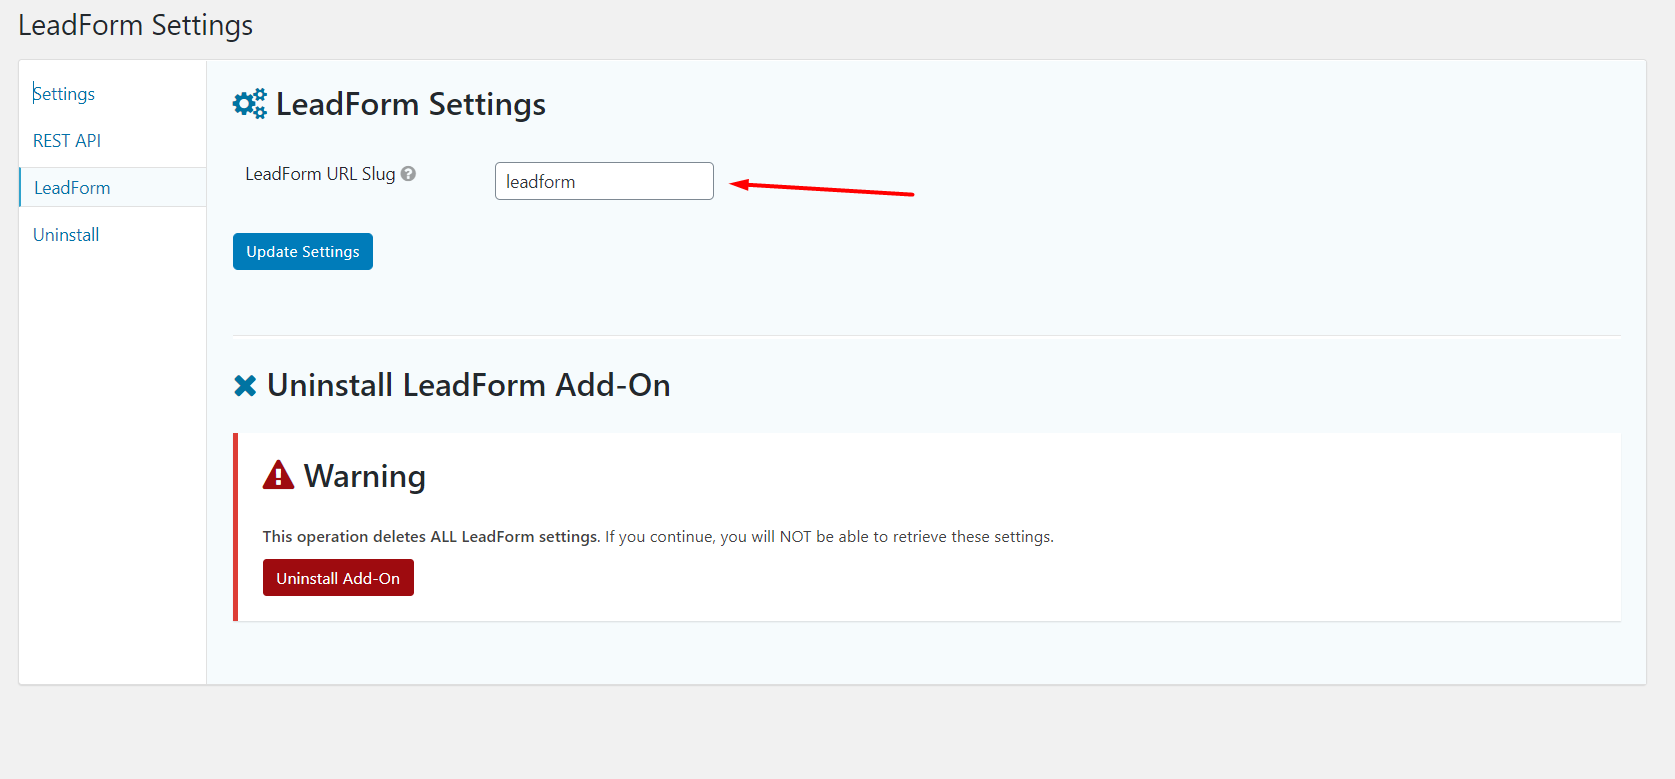
Task: Click the Uninstall LeadForm Add-On heading
Action: point(468,386)
